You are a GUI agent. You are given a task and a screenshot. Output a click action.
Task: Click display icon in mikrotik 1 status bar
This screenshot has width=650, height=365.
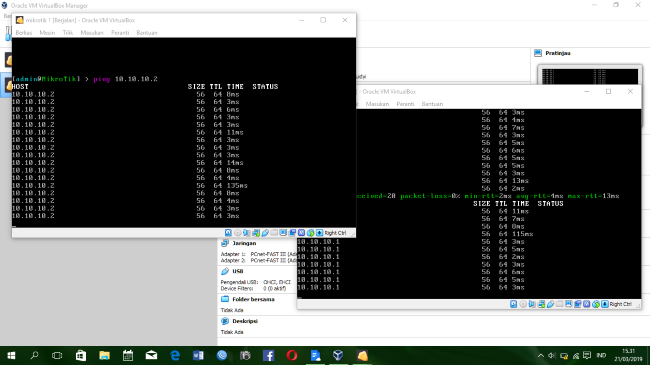click(x=283, y=233)
